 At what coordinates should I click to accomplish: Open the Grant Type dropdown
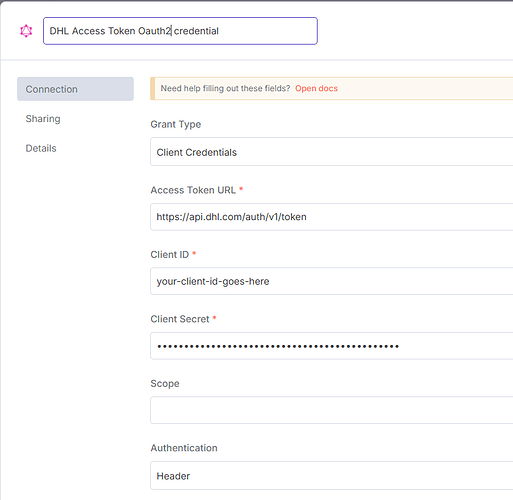pos(332,152)
